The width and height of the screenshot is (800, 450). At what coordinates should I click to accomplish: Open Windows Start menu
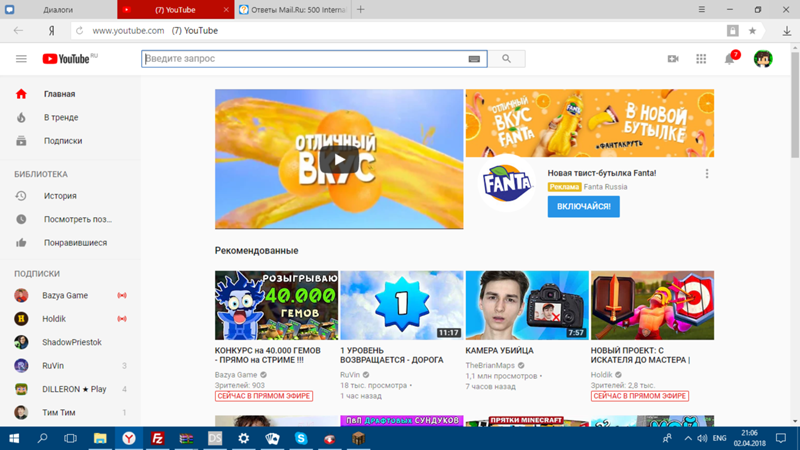[14, 439]
